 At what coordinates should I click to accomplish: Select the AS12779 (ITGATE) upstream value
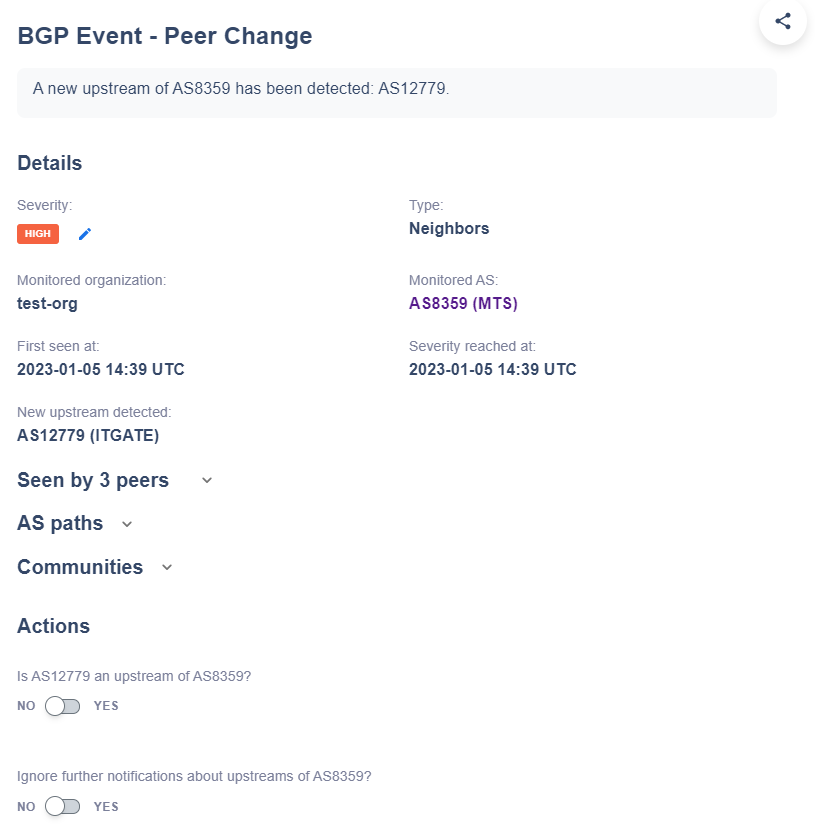point(88,435)
